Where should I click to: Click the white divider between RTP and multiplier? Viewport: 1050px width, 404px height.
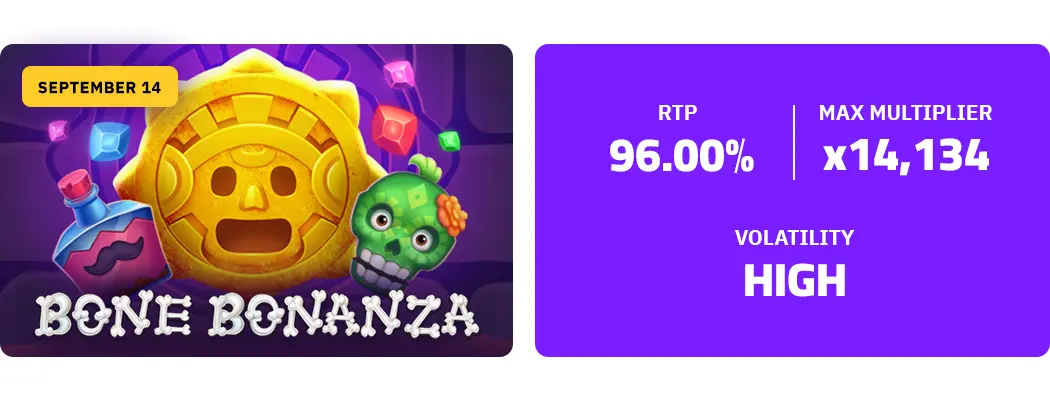pyautogui.click(x=794, y=142)
